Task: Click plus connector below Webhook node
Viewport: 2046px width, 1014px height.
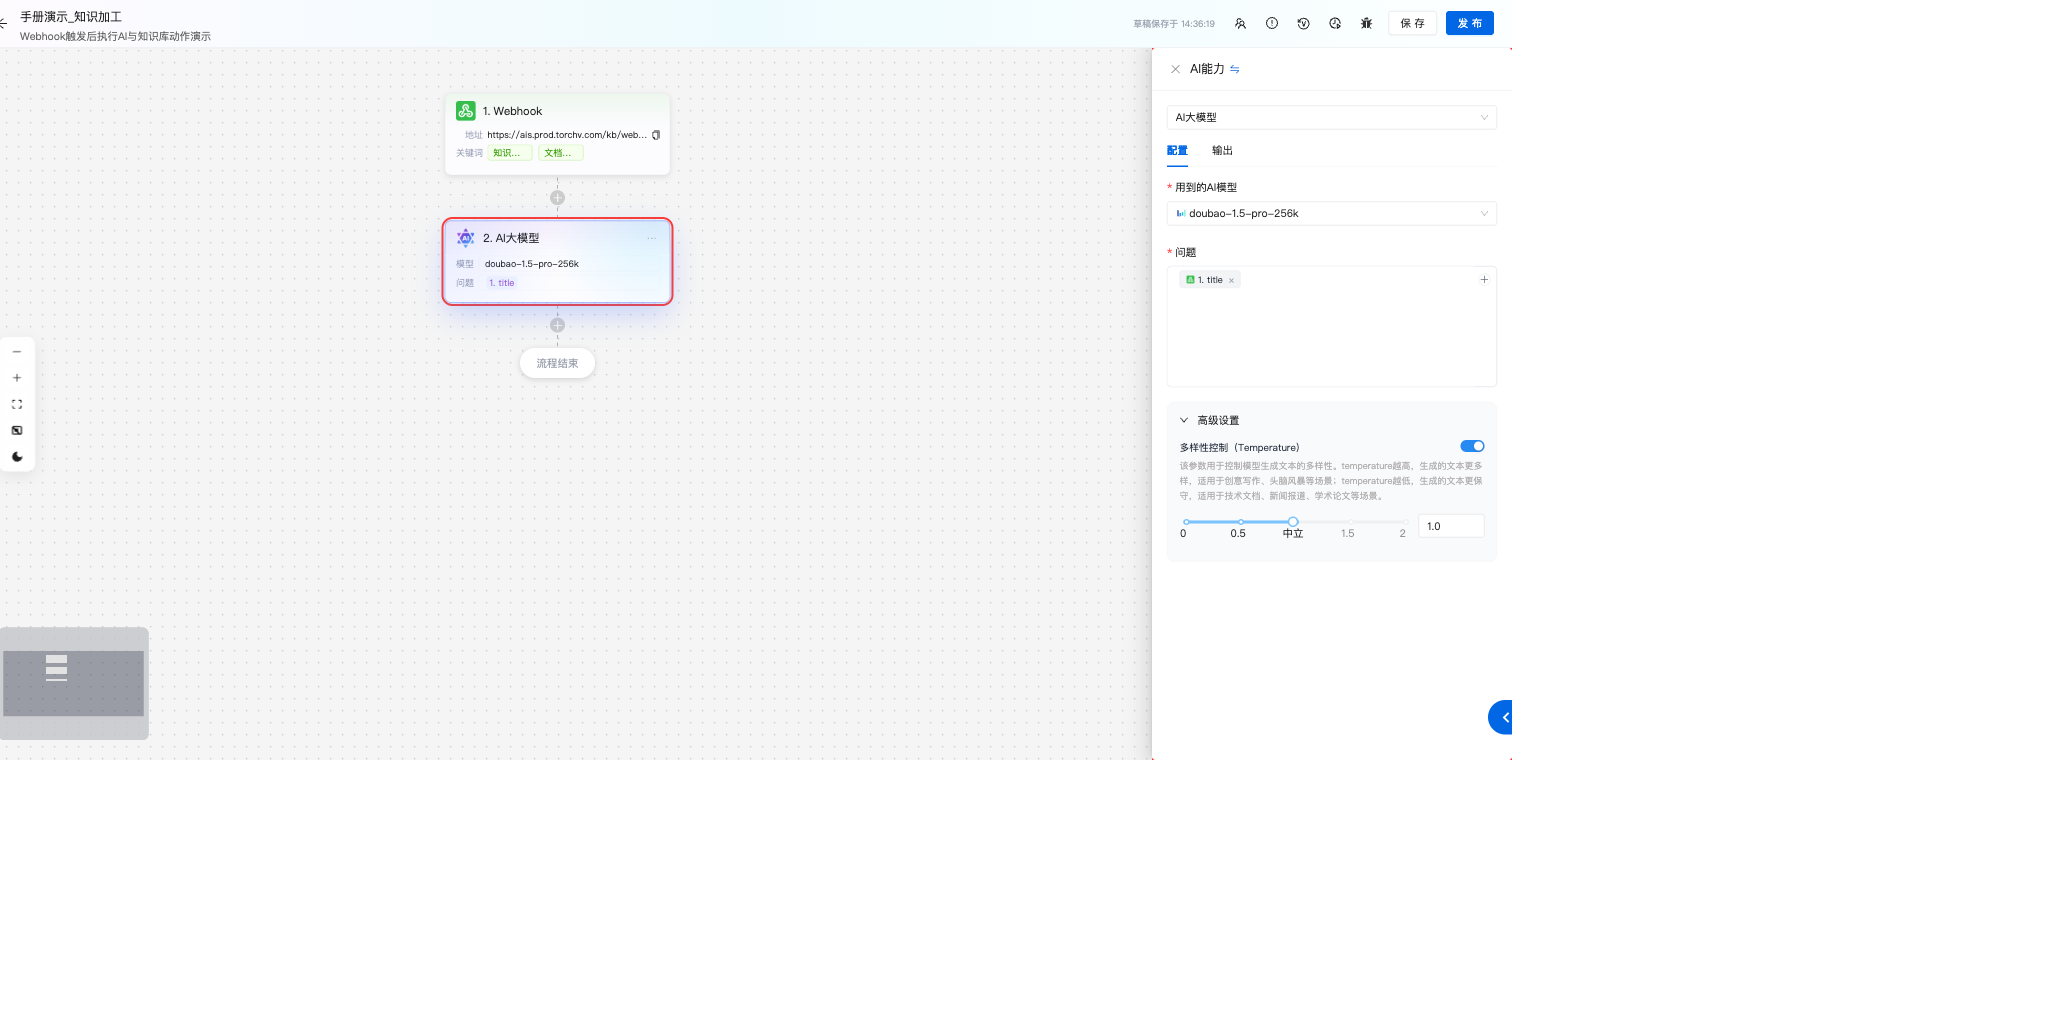Action: 557,198
